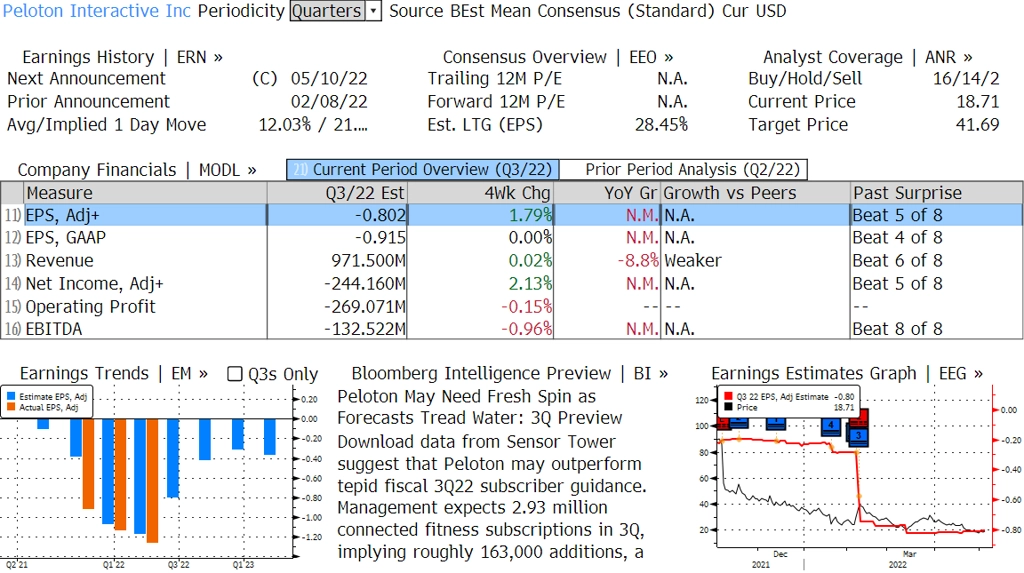1024x573 pixels.
Task: Click the orange Actual EPS, Adj legend swatch
Action: click(11, 407)
